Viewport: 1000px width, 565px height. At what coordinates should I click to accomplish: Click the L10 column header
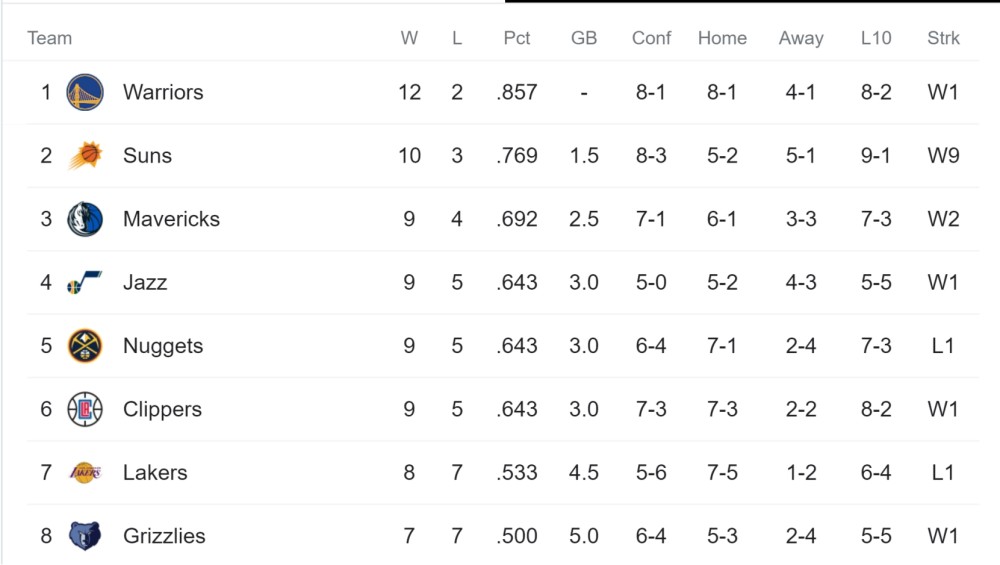(876, 38)
